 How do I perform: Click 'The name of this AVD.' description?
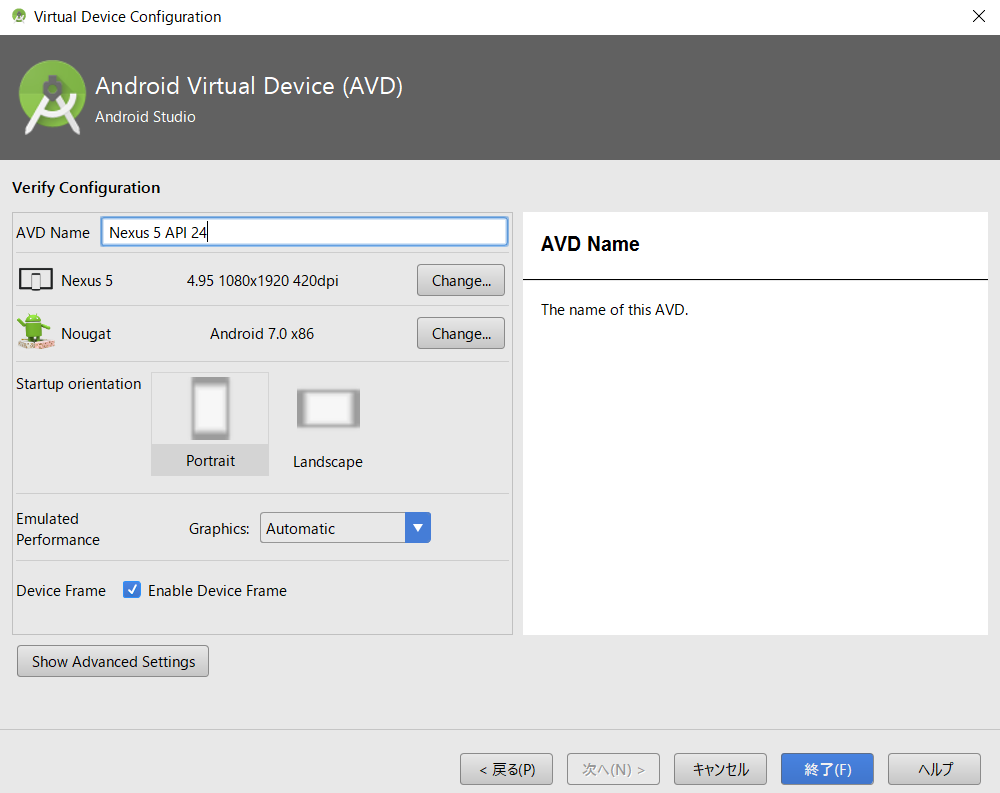pyautogui.click(x=614, y=310)
